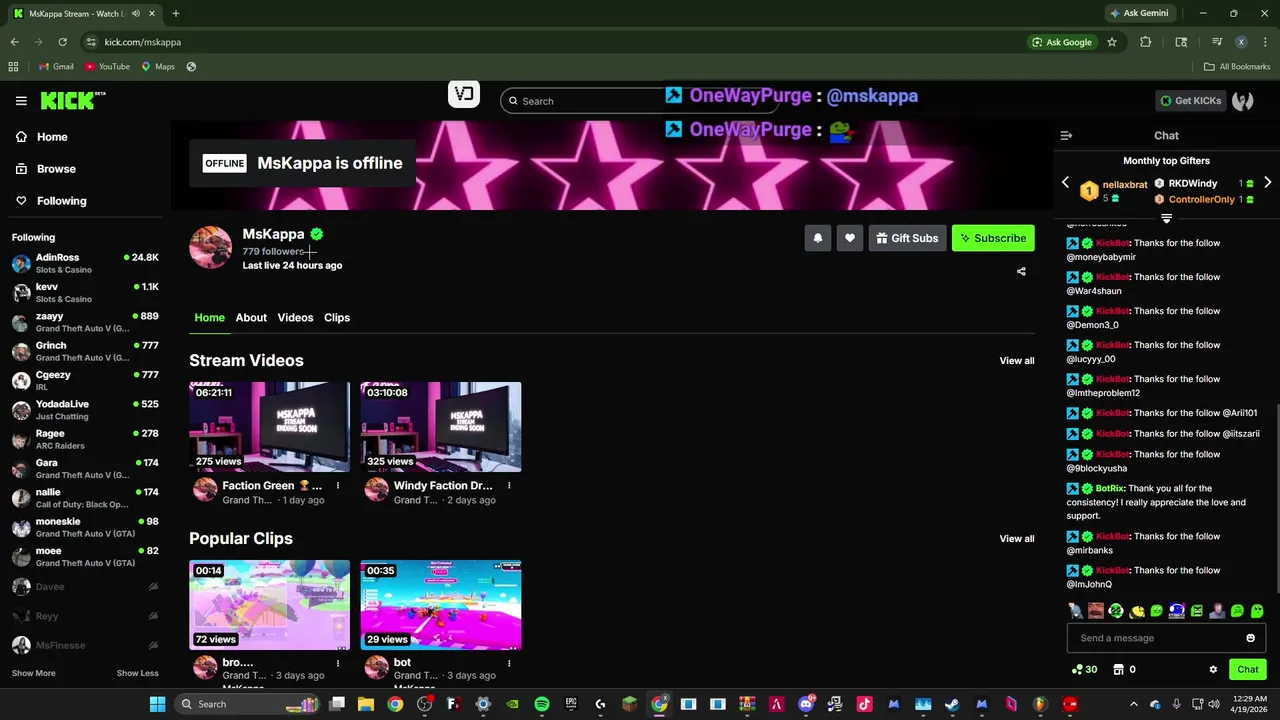This screenshot has width=1280, height=720.
Task: Open Ragee channel in Following list
Action: pyautogui.click(x=85, y=439)
